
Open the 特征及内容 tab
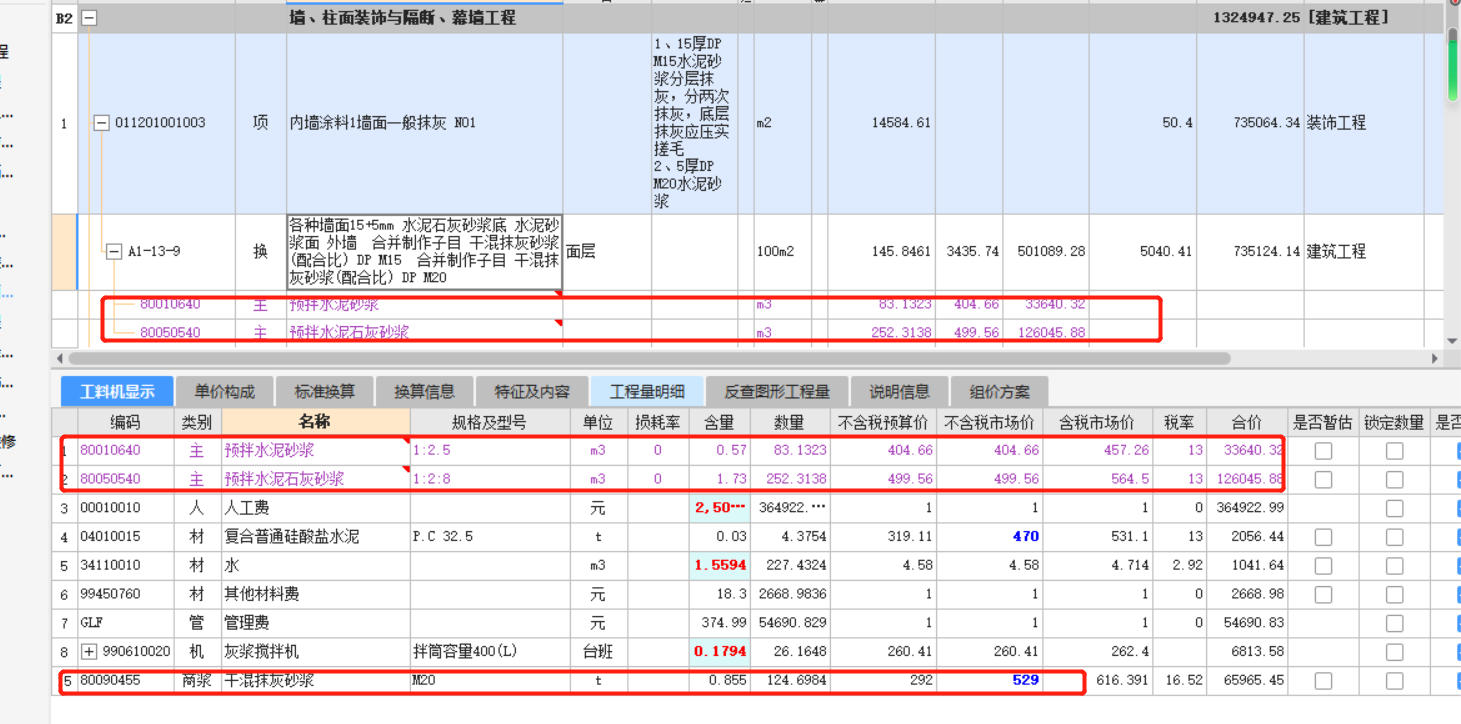[532, 391]
